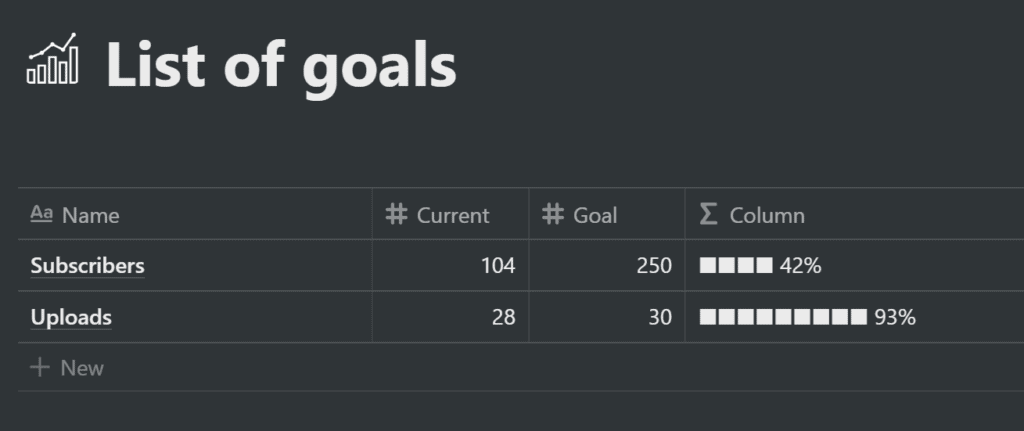
Task: Select the Subscribers current value 104
Action: 451,266
